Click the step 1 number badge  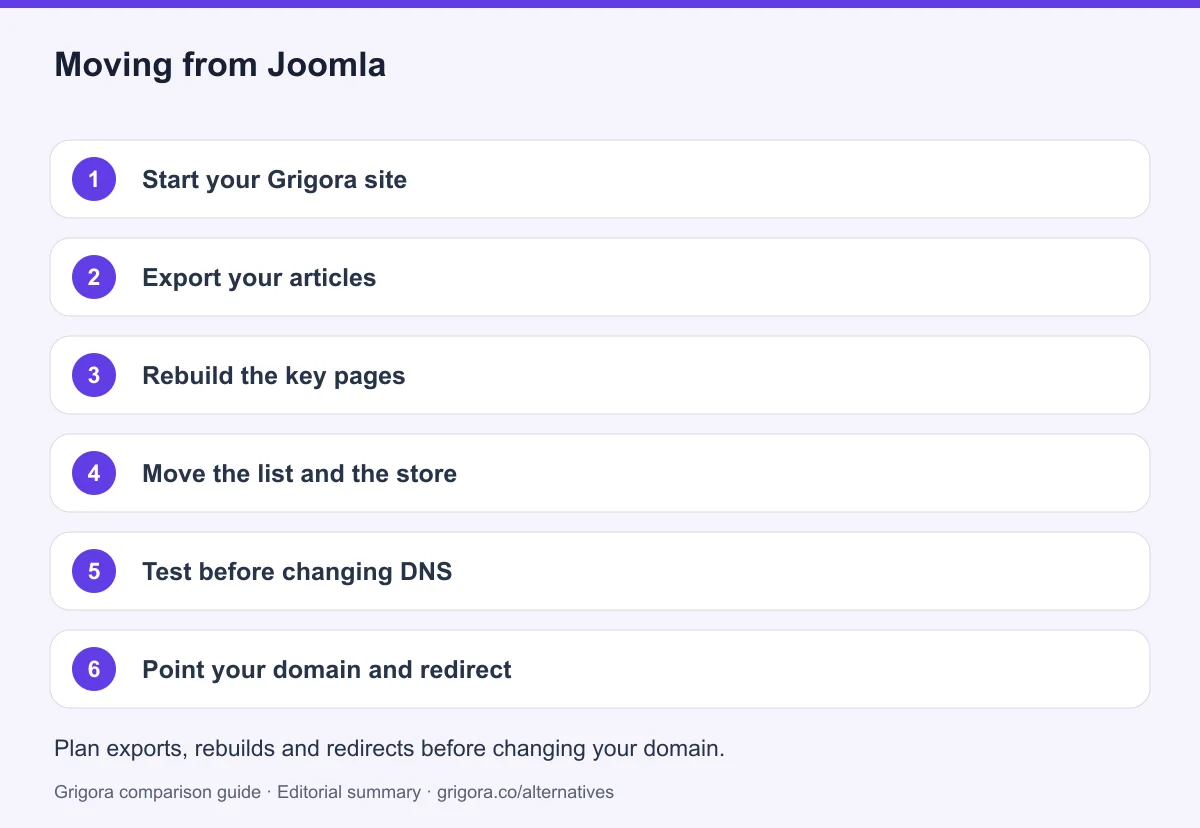[x=94, y=179]
